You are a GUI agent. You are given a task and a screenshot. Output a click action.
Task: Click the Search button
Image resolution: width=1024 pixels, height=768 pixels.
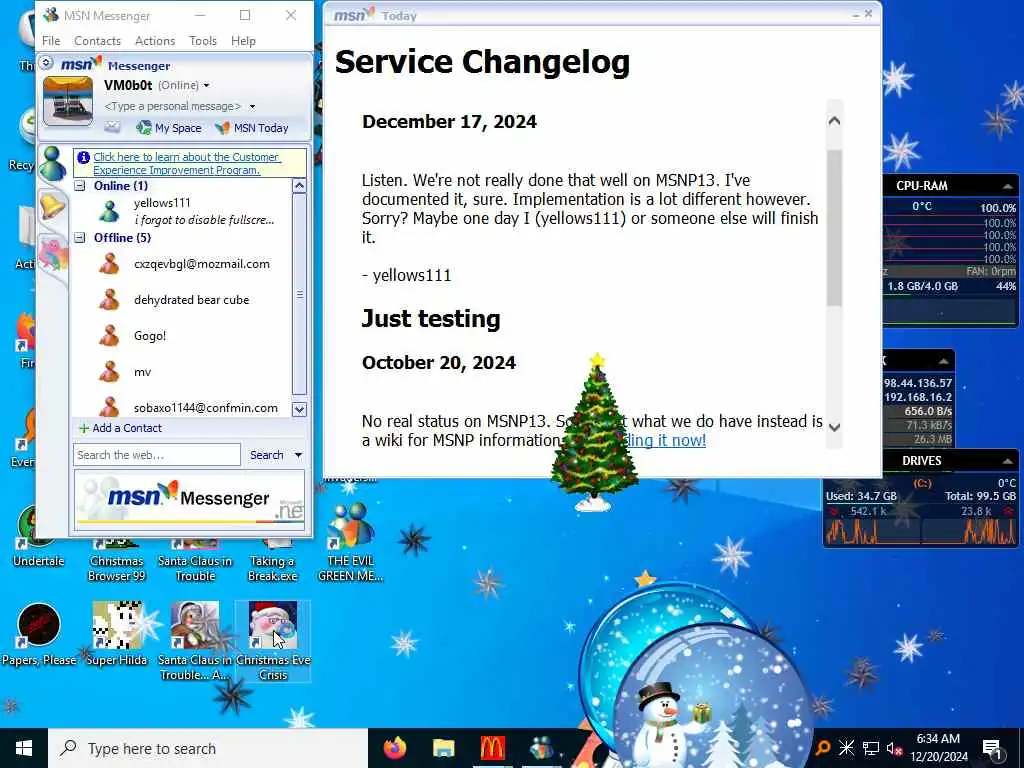pos(266,455)
